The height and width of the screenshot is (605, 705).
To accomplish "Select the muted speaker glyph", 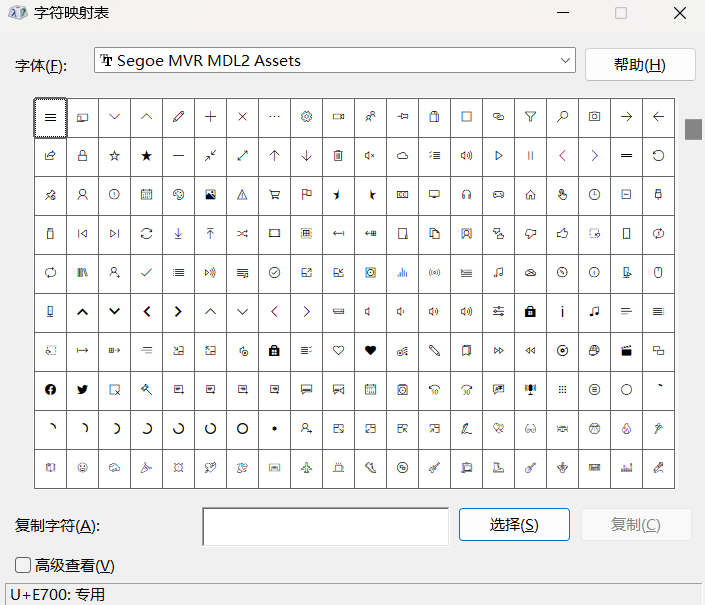I will (370, 156).
